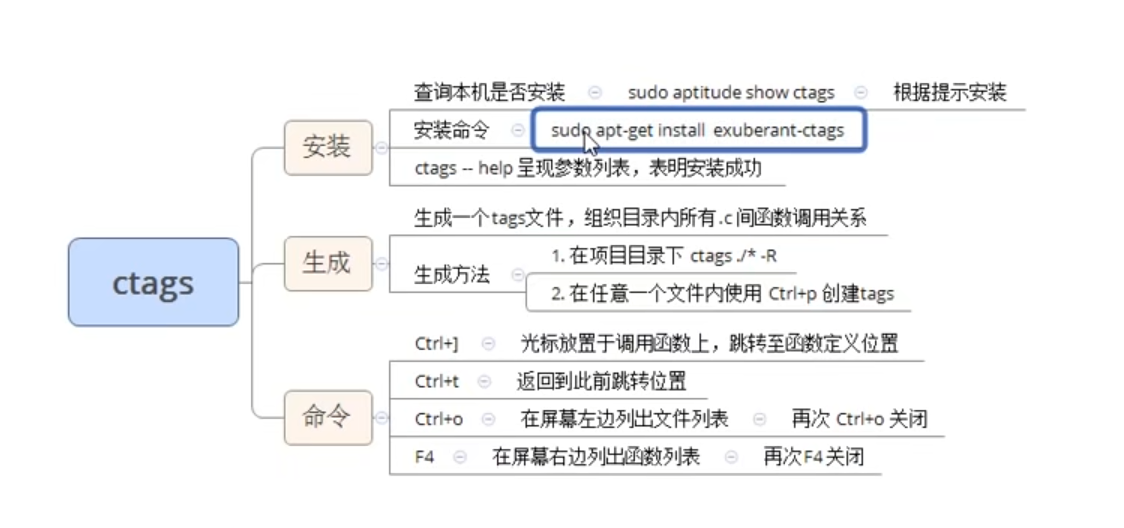This screenshot has width=1124, height=528.
Task: Collapse the 生成方法 subtopic toggle
Action: 518,275
